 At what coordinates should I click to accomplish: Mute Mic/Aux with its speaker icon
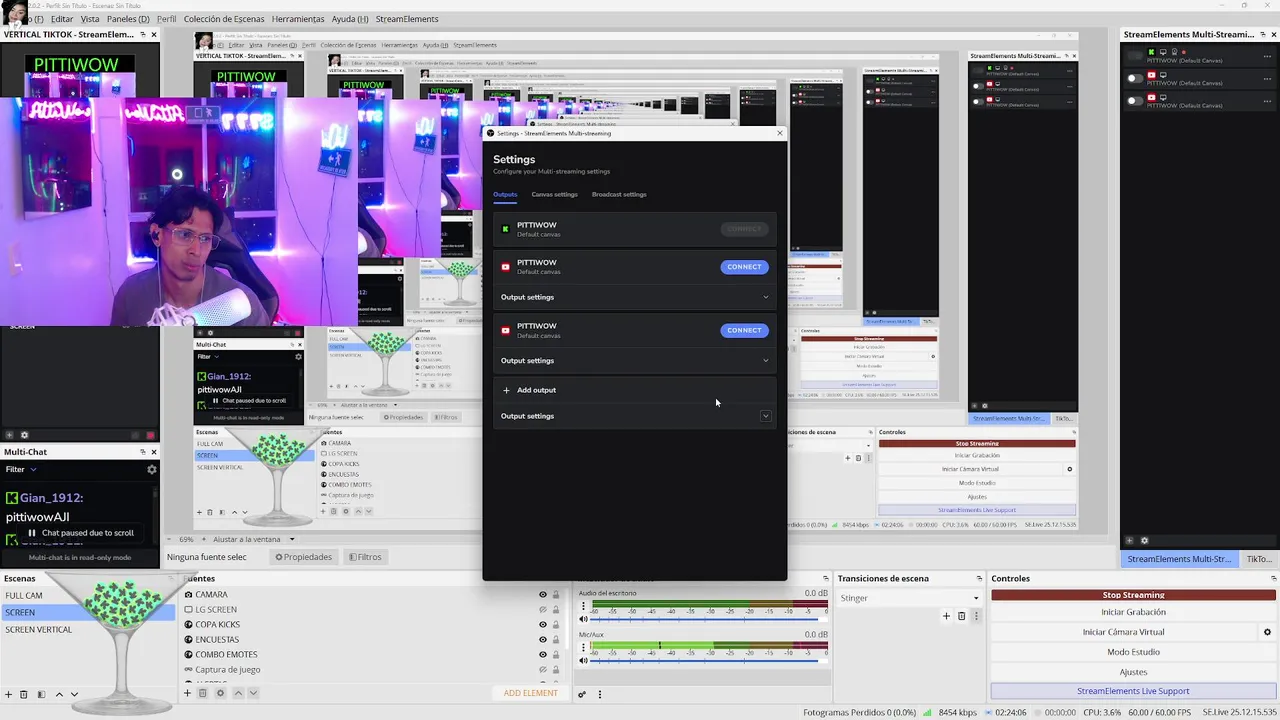coord(584,660)
